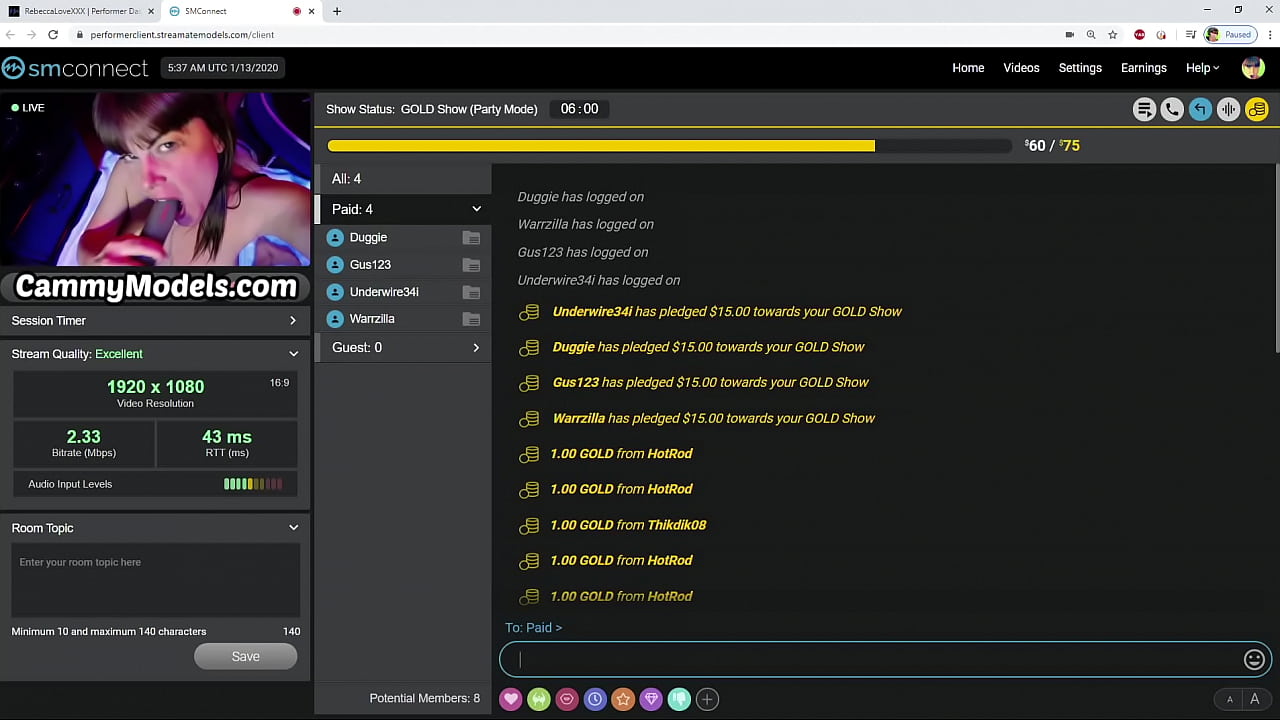Collapse the Stream Quality section
Screen dimensions: 1280x720
coord(293,354)
